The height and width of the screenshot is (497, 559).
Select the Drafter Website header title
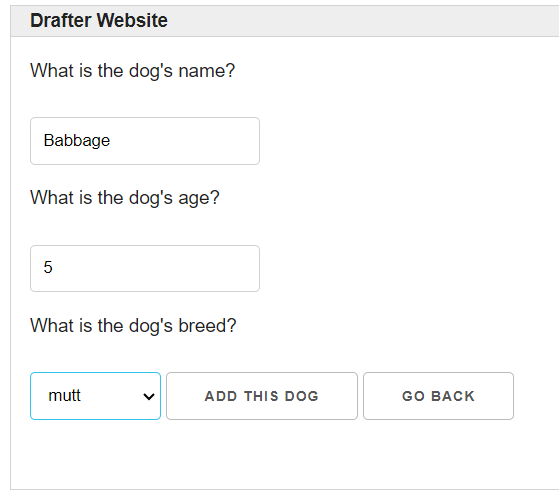coord(99,20)
